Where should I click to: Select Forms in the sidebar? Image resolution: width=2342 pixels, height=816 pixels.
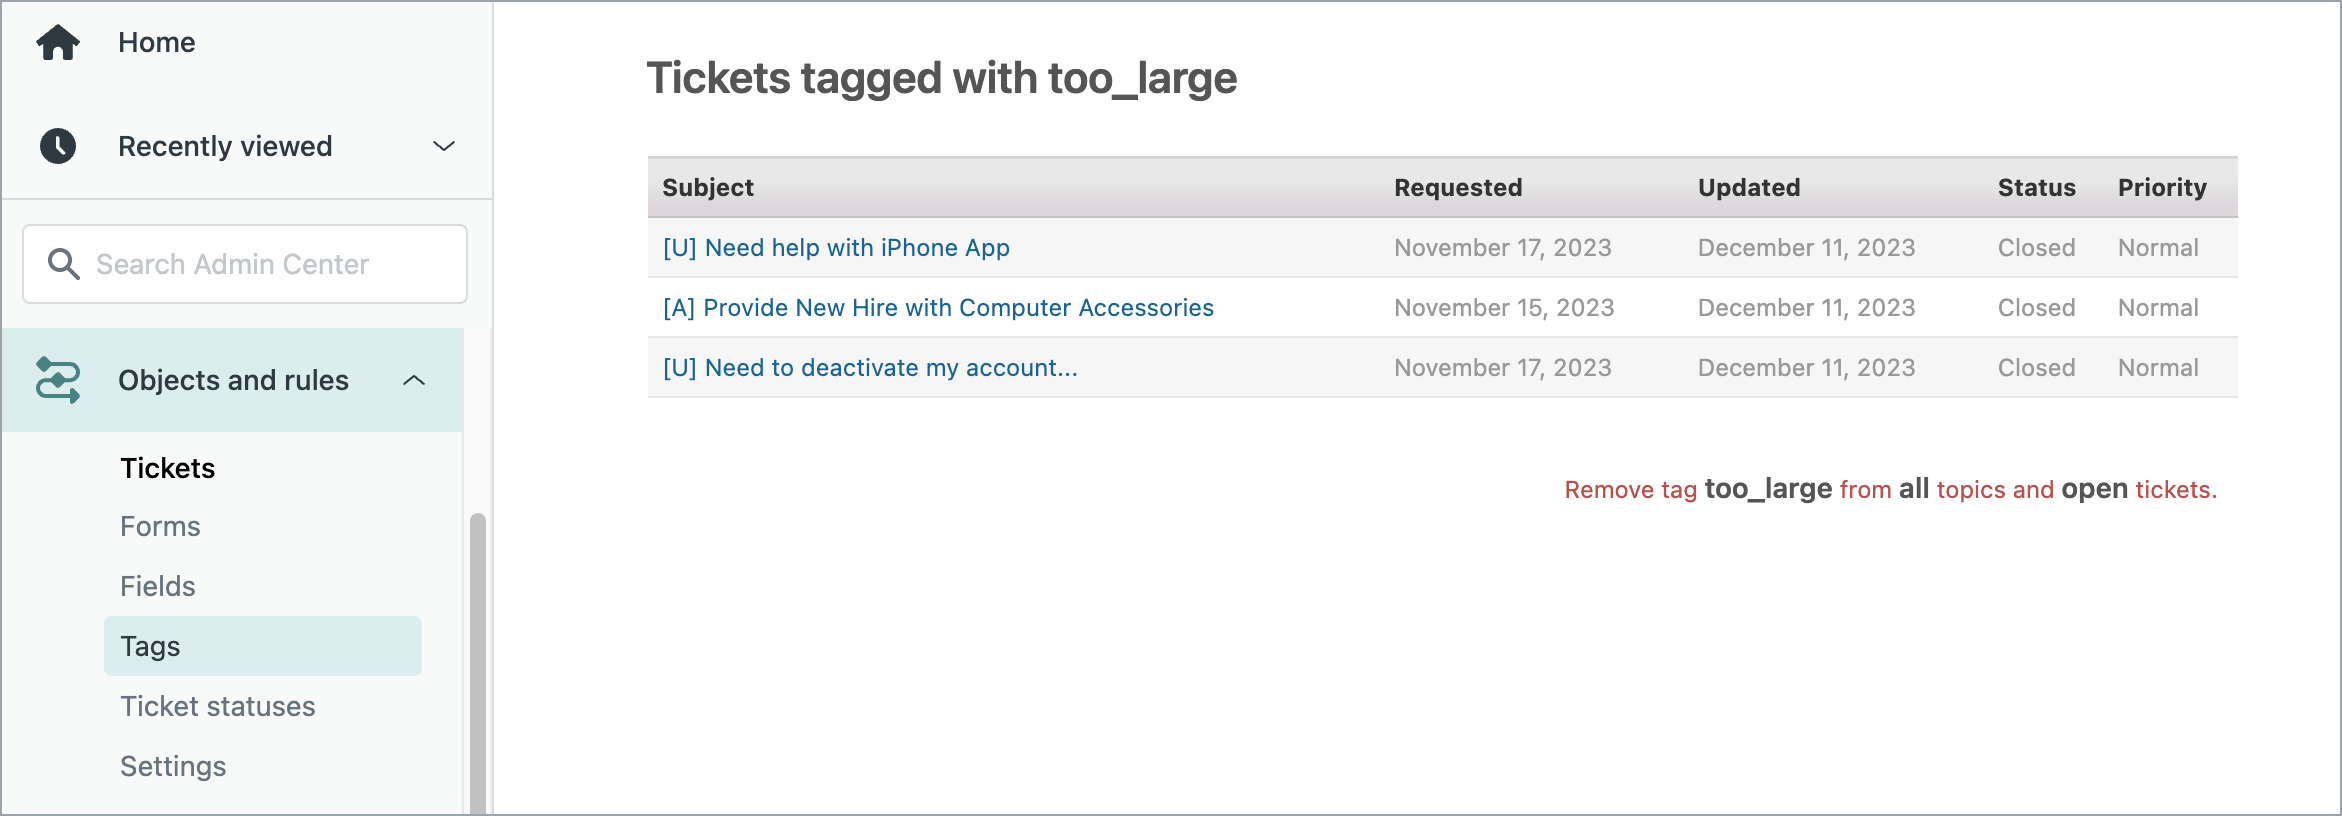pos(160,526)
